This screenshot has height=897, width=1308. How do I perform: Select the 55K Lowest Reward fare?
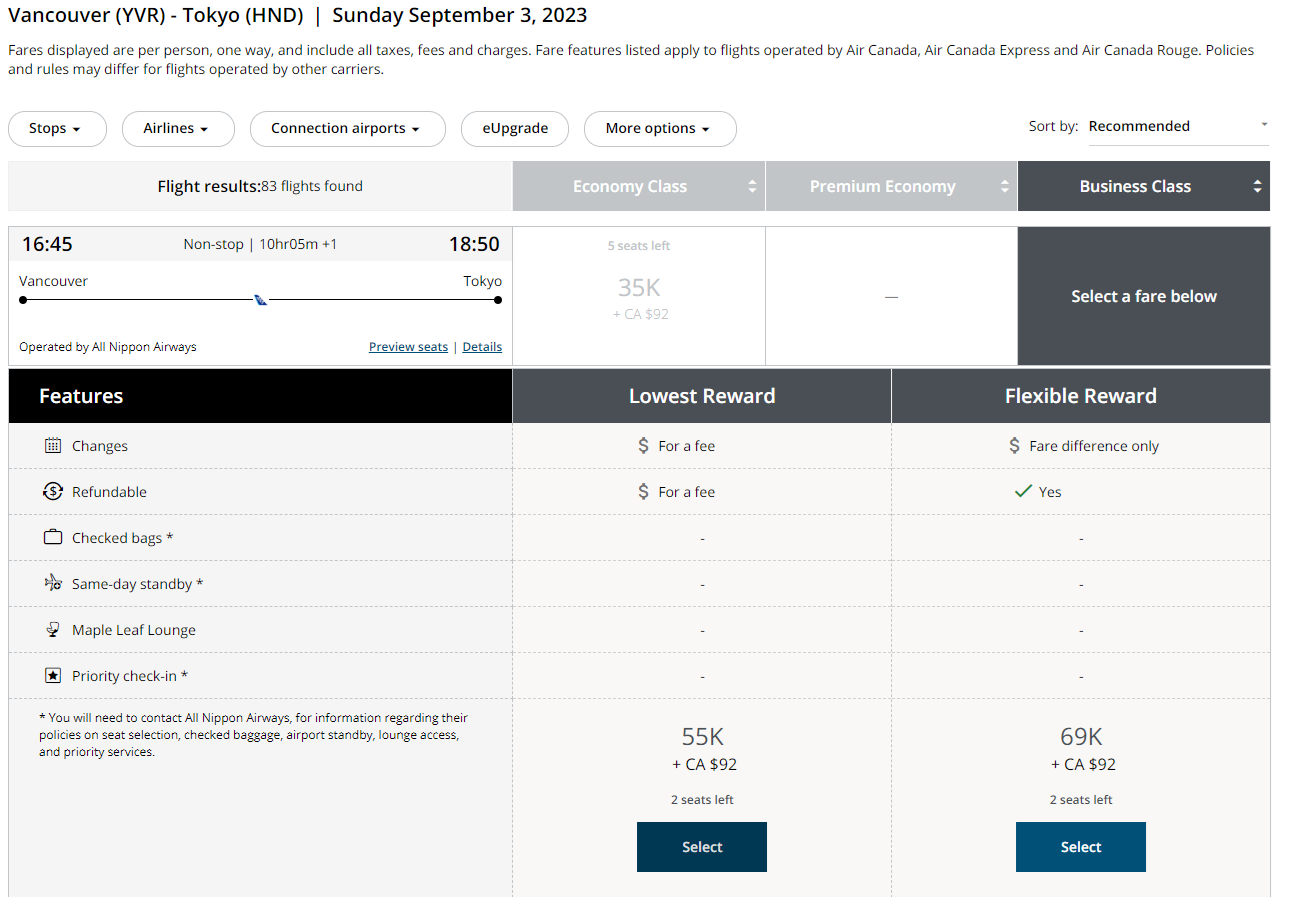tap(701, 847)
